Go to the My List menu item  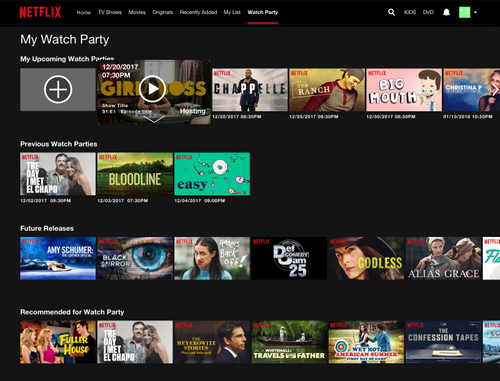click(232, 12)
